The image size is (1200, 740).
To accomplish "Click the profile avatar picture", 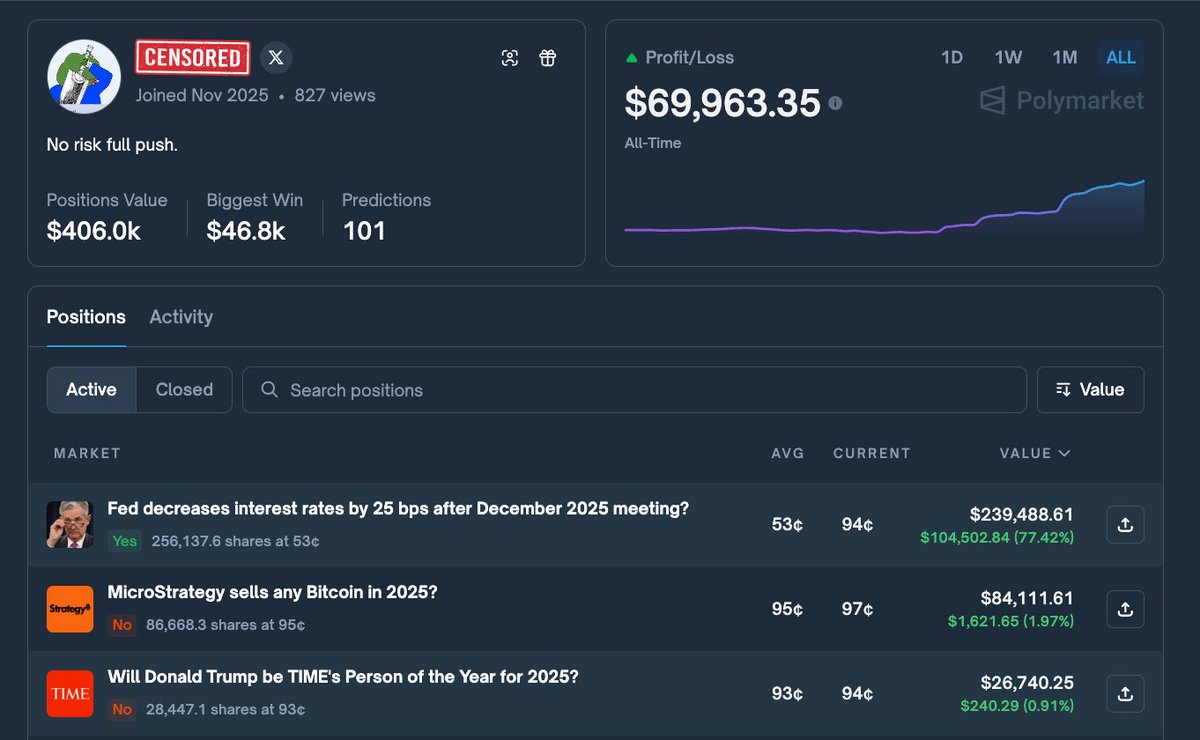I will pyautogui.click(x=84, y=77).
